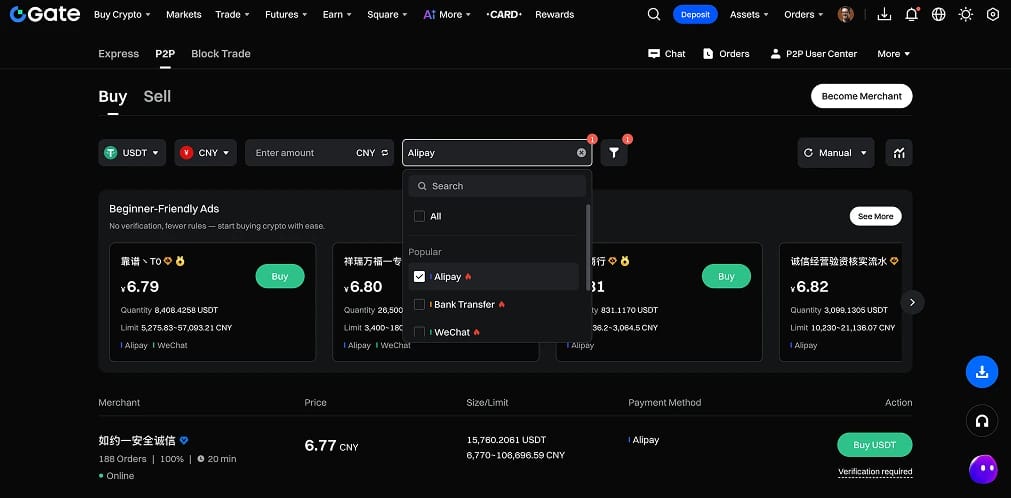Click the Enter amount field
The width and height of the screenshot is (1011, 498).
[300, 153]
